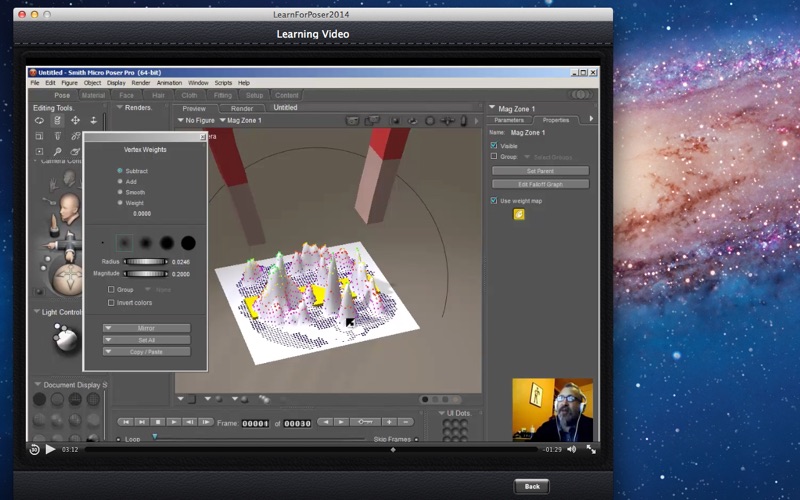Expand the Mirror dropdown button
The image size is (800, 500).
[x=146, y=328]
